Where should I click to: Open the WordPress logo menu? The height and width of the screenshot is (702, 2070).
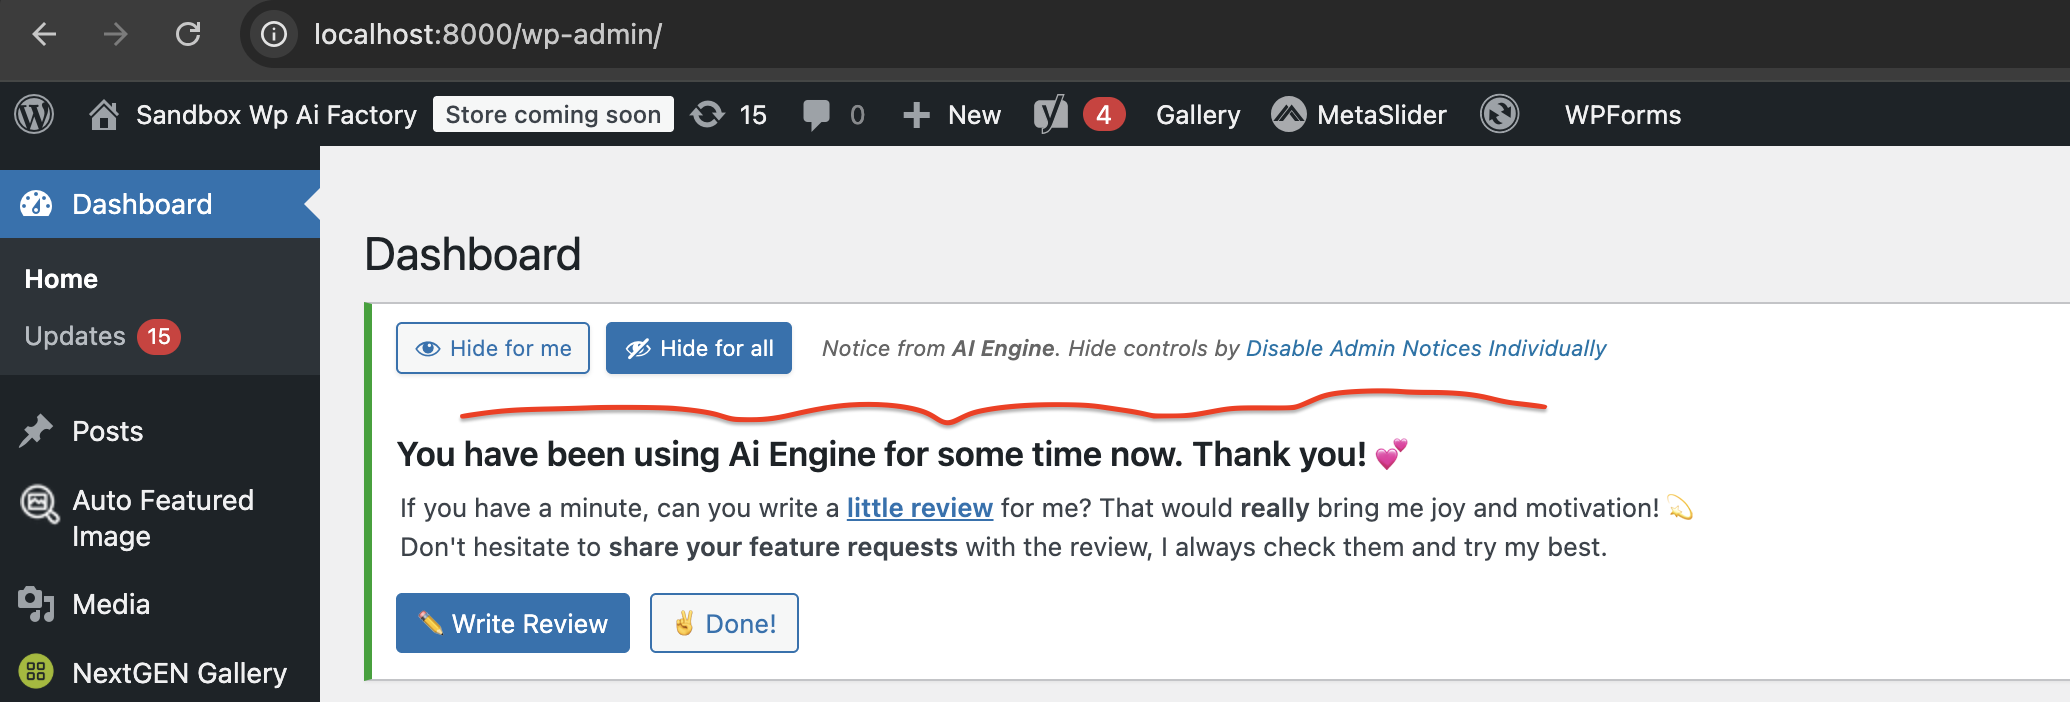(x=34, y=114)
